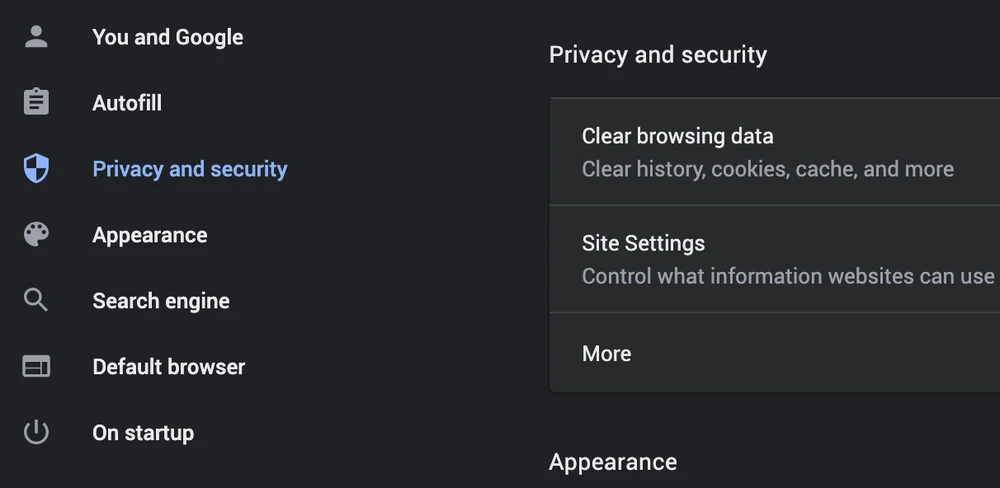Screen dimensions: 1000x488
Task: Click the blue shield Privacy icon
Action: tap(36, 169)
